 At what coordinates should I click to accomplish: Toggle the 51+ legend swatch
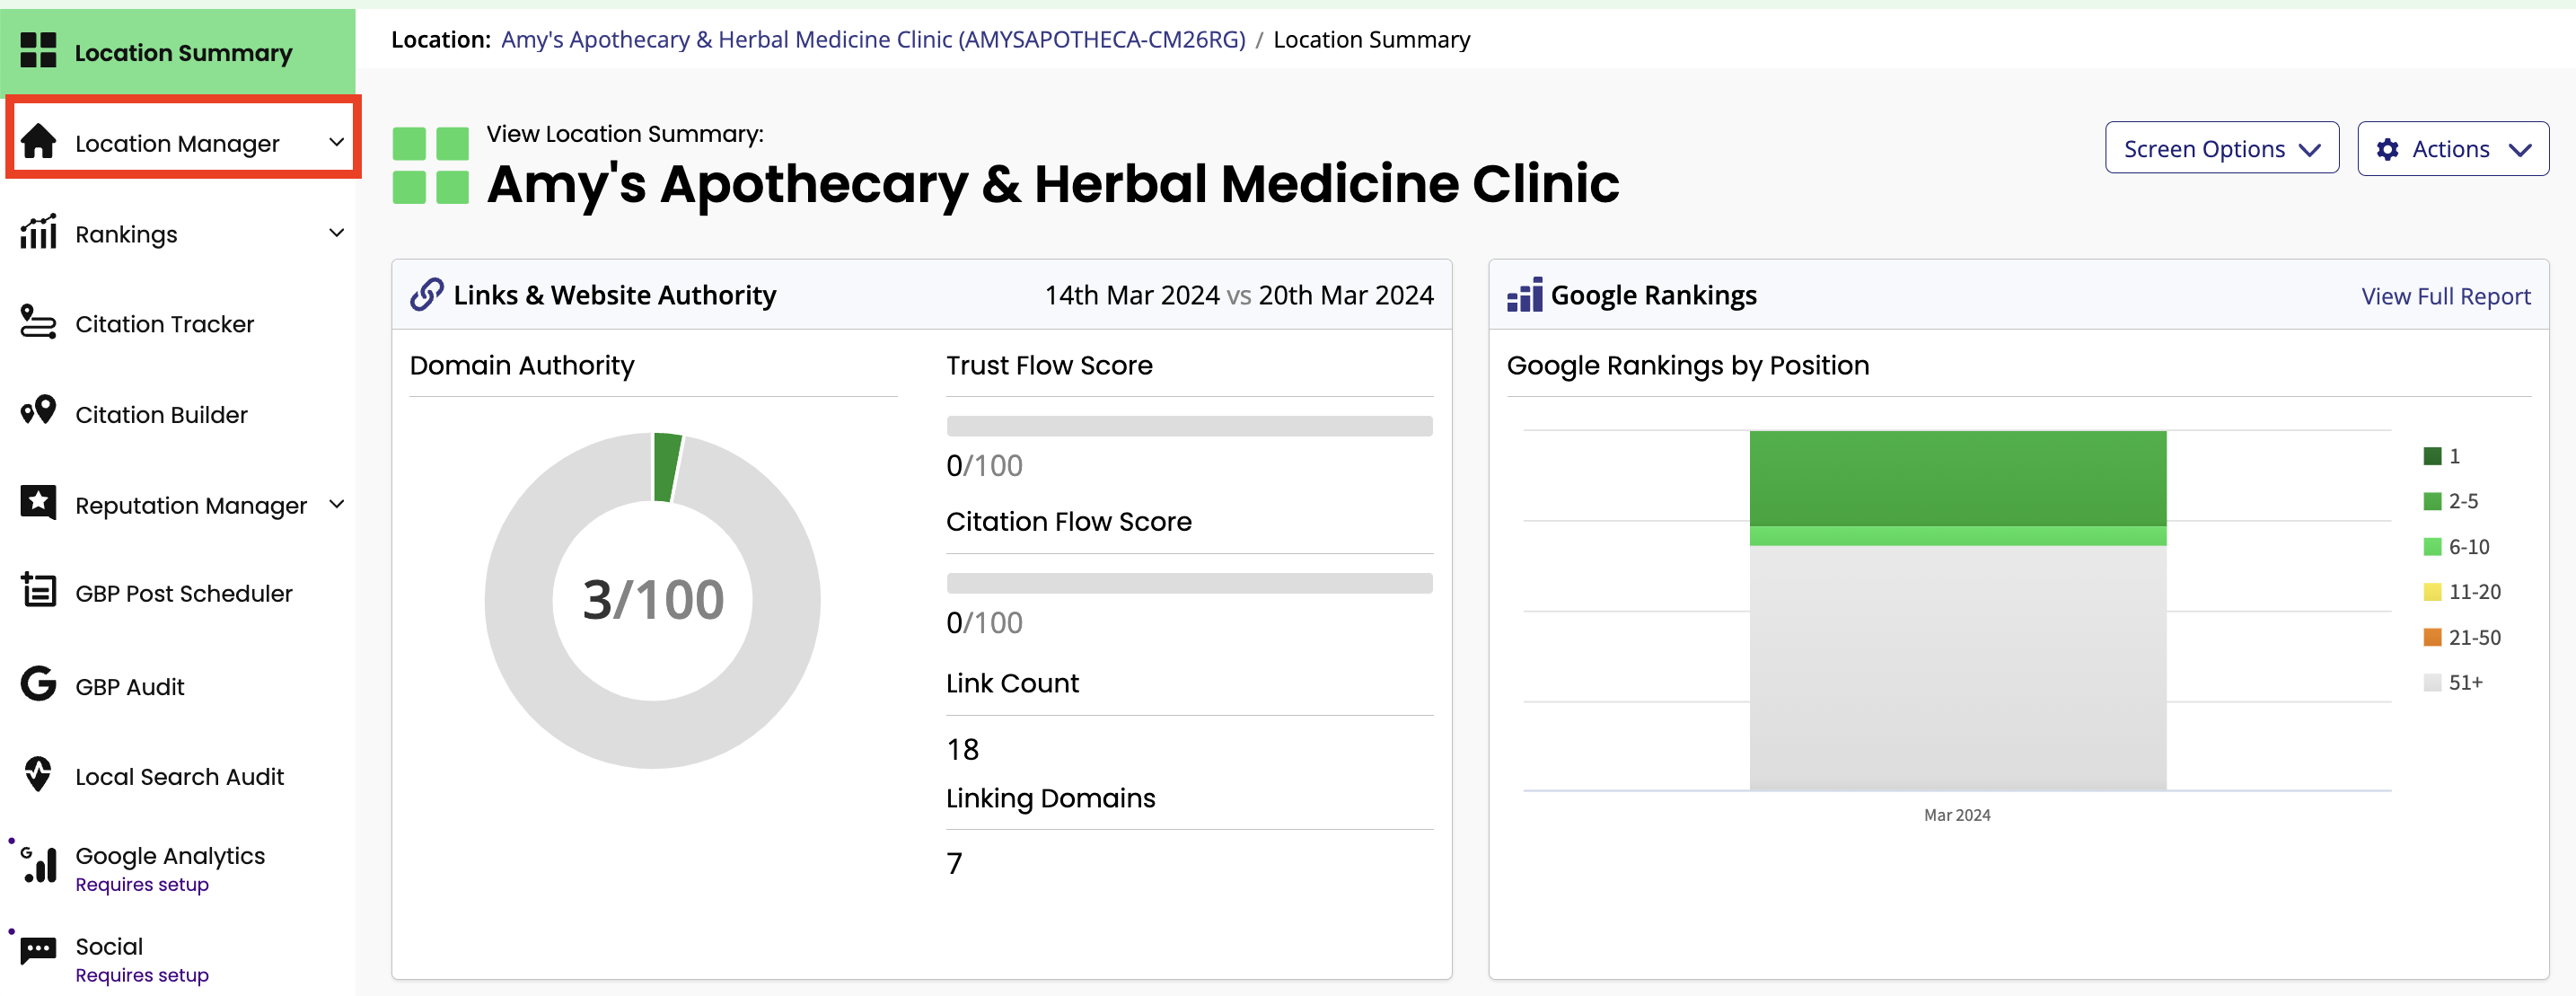2432,682
